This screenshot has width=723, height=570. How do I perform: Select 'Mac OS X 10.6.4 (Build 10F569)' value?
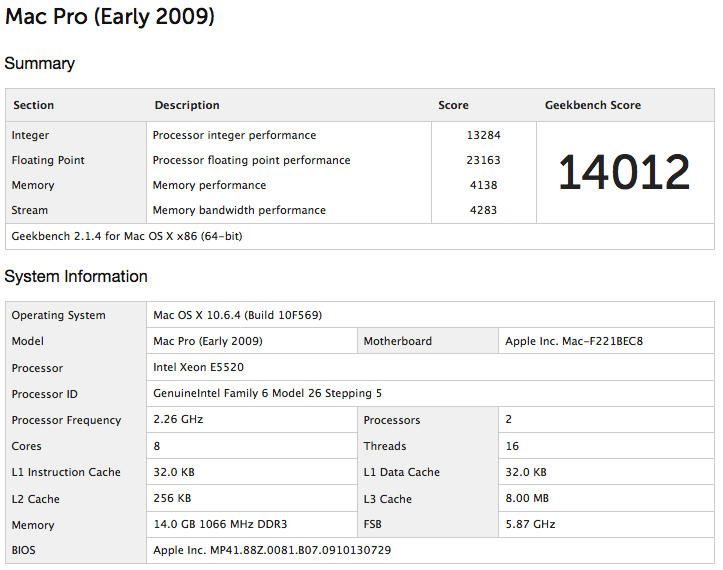click(237, 315)
